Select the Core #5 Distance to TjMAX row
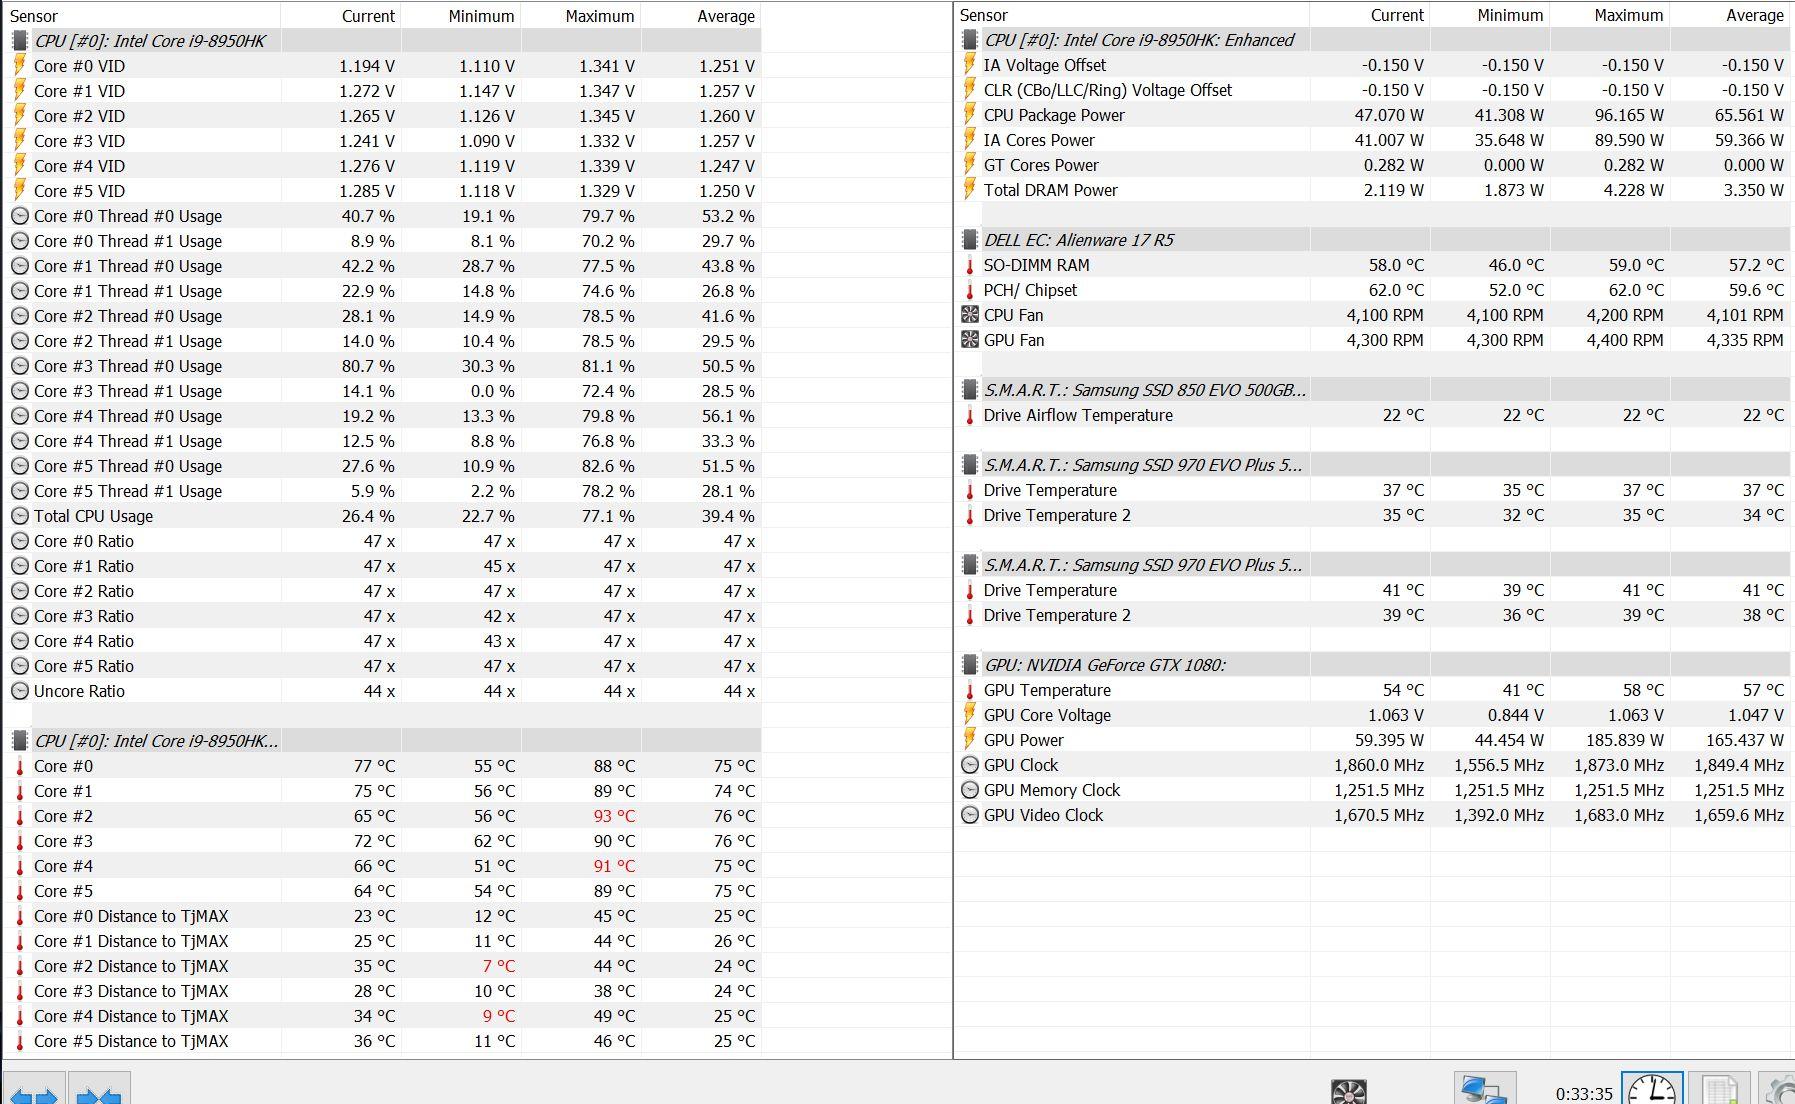Screen dimensions: 1795x1104 point(383,1041)
